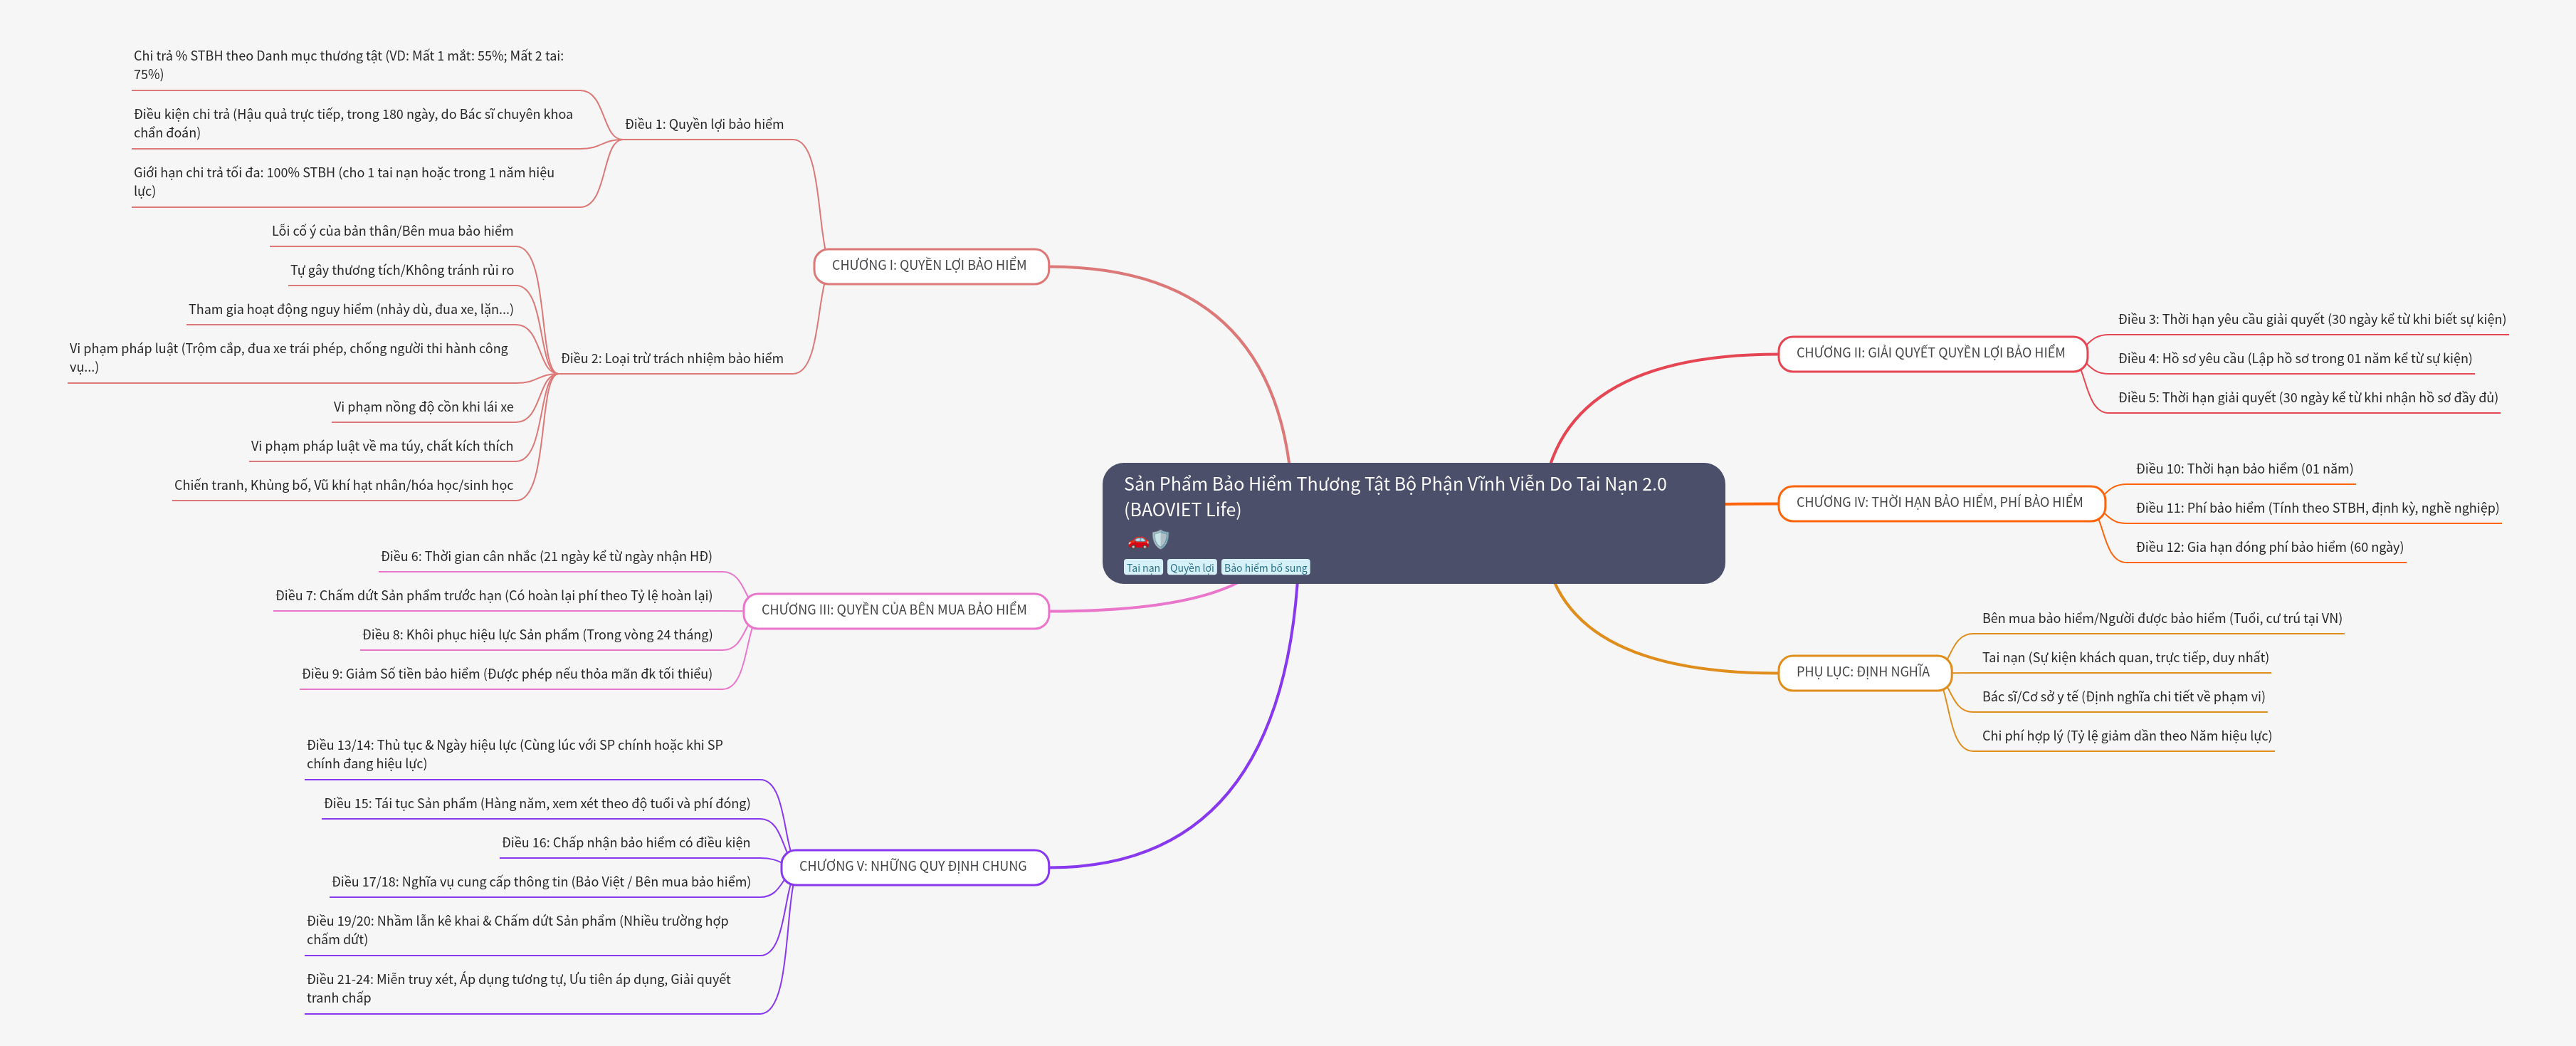Click 'CHƯƠNG IV: THỜI HẠN BẢO HIỂM, PHÍ BẢO HIỂM'
This screenshot has height=1046, width=2576.
pyautogui.click(x=1939, y=503)
